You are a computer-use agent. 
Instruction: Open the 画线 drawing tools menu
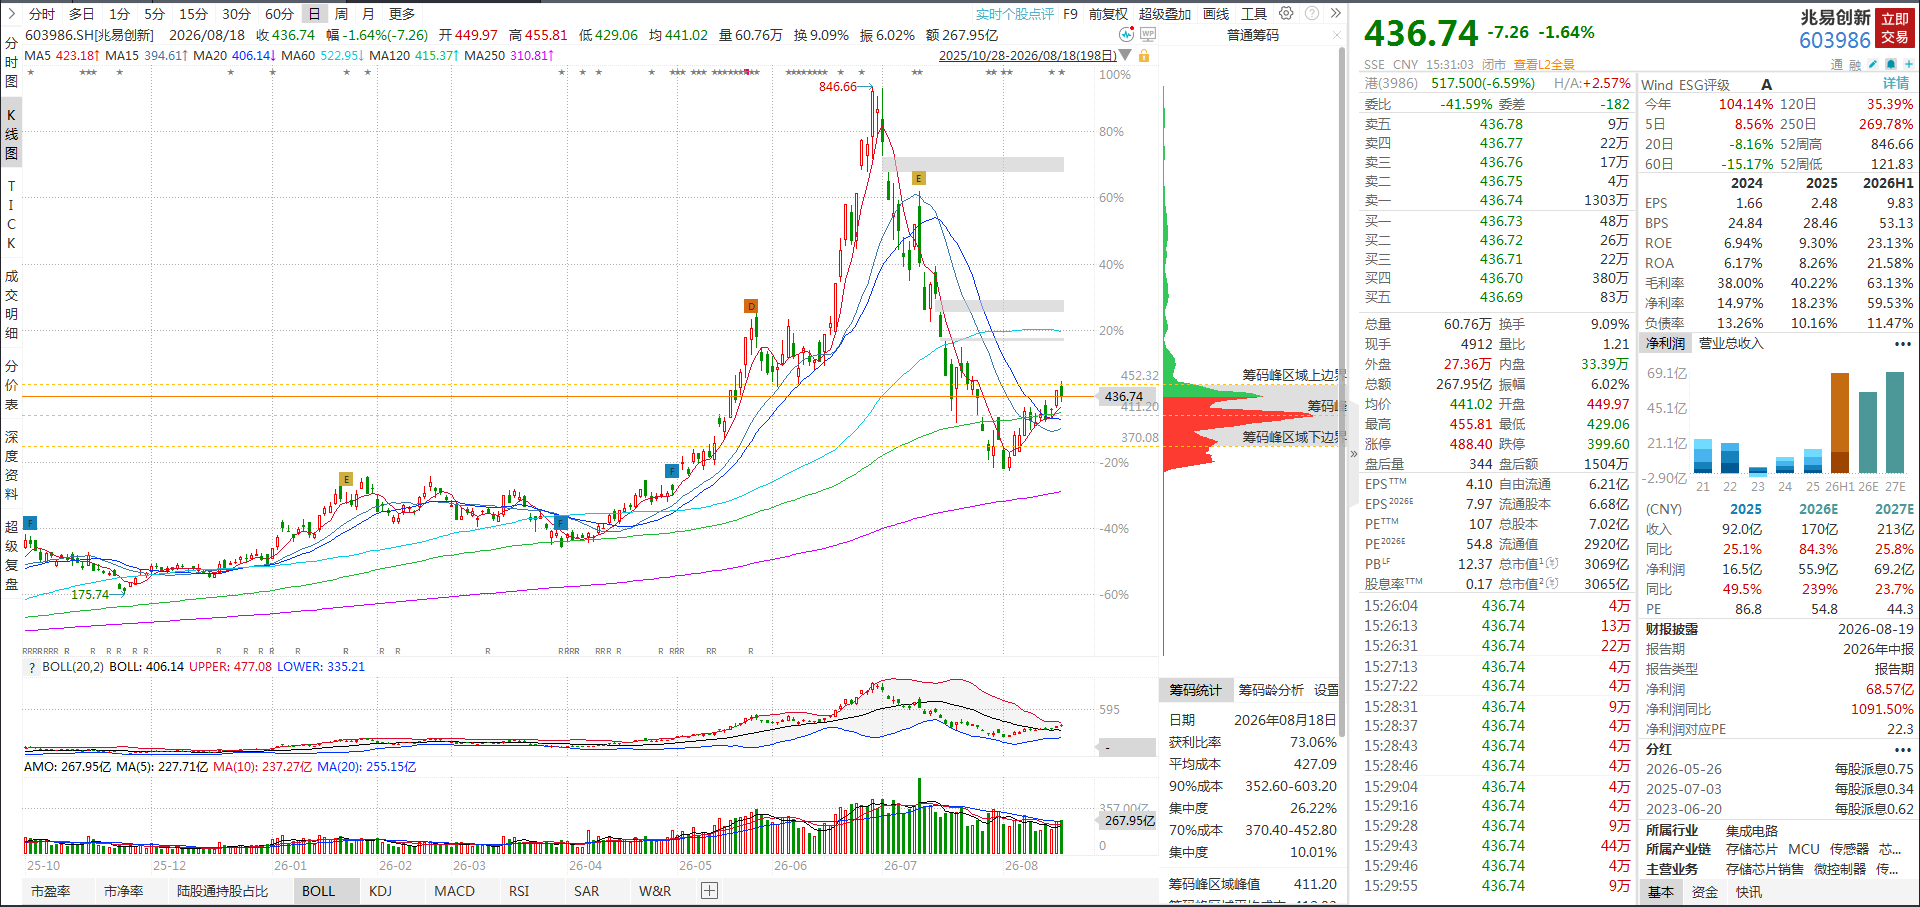click(x=1216, y=14)
